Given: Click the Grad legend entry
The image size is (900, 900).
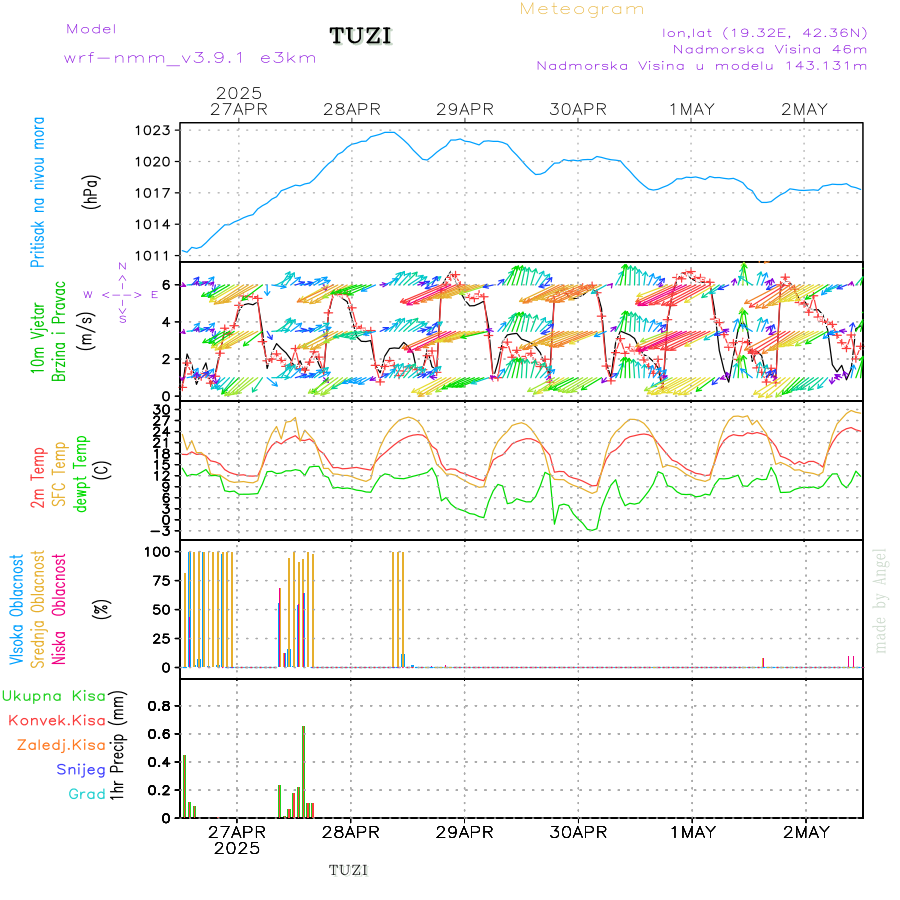Looking at the screenshot, I should [86, 794].
